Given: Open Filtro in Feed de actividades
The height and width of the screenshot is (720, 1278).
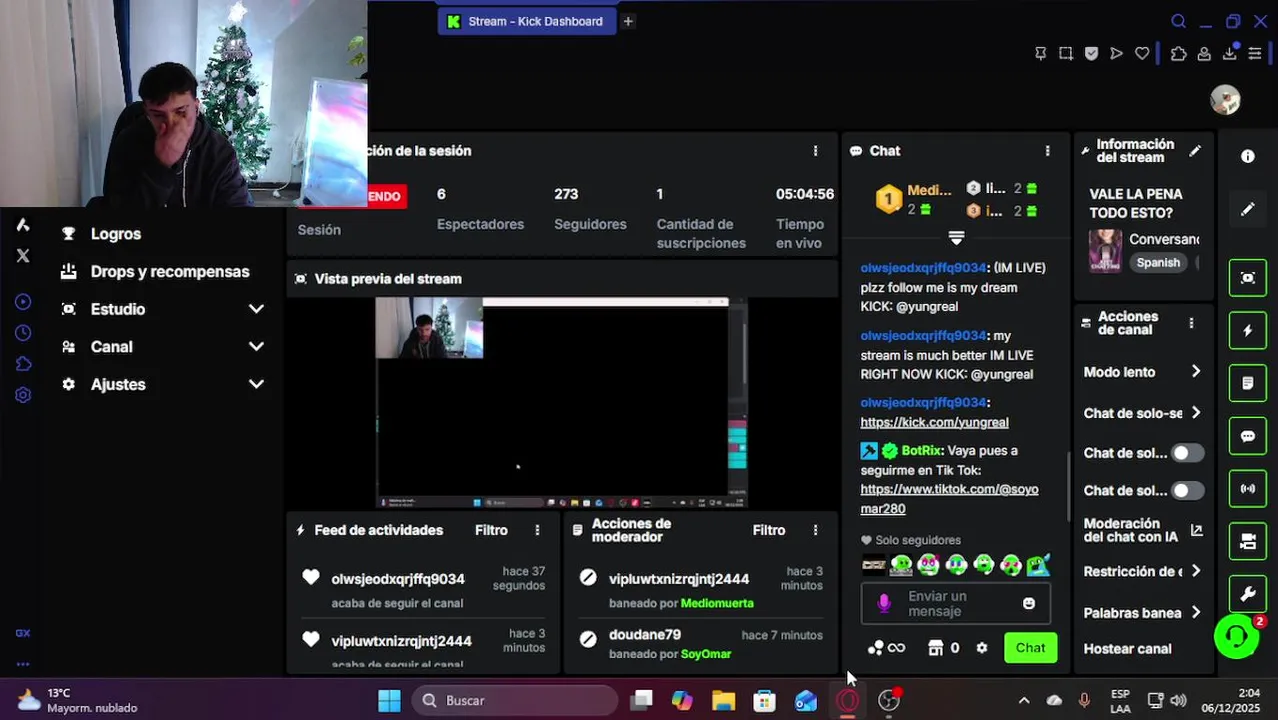Looking at the screenshot, I should [491, 530].
